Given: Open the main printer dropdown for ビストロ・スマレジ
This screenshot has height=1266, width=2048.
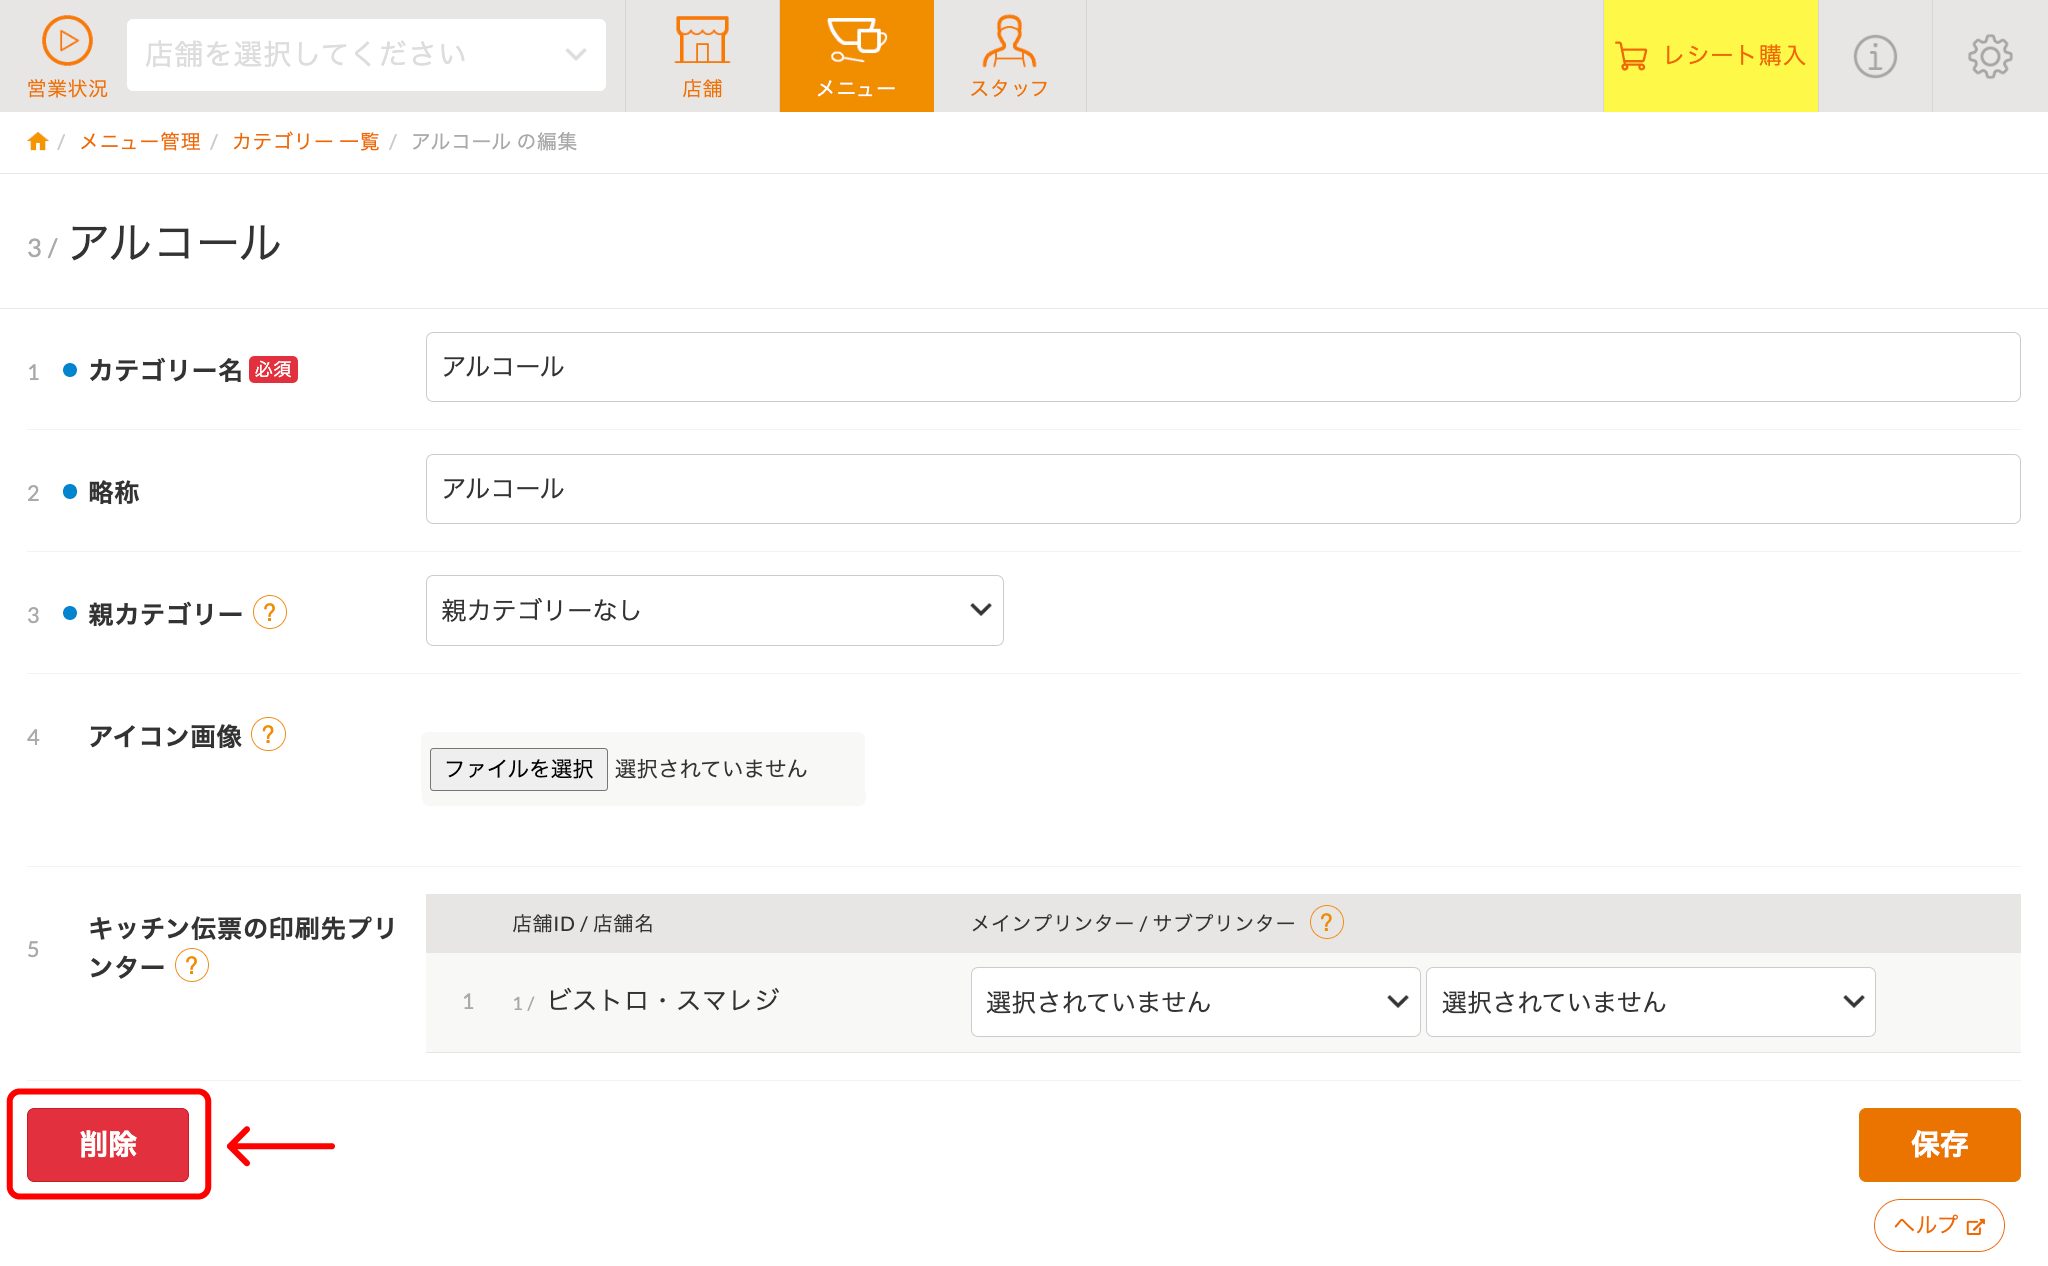Looking at the screenshot, I should pos(1195,1002).
